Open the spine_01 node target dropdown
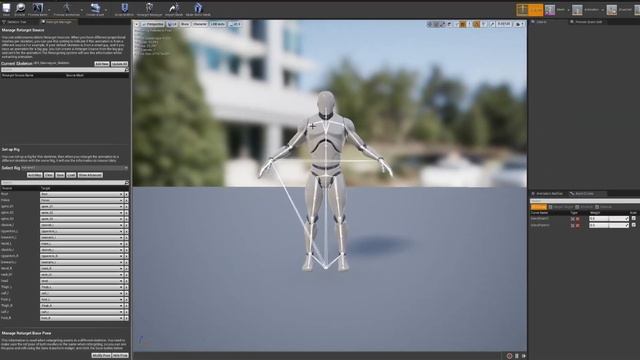640x360 pixels. click(x=82, y=207)
